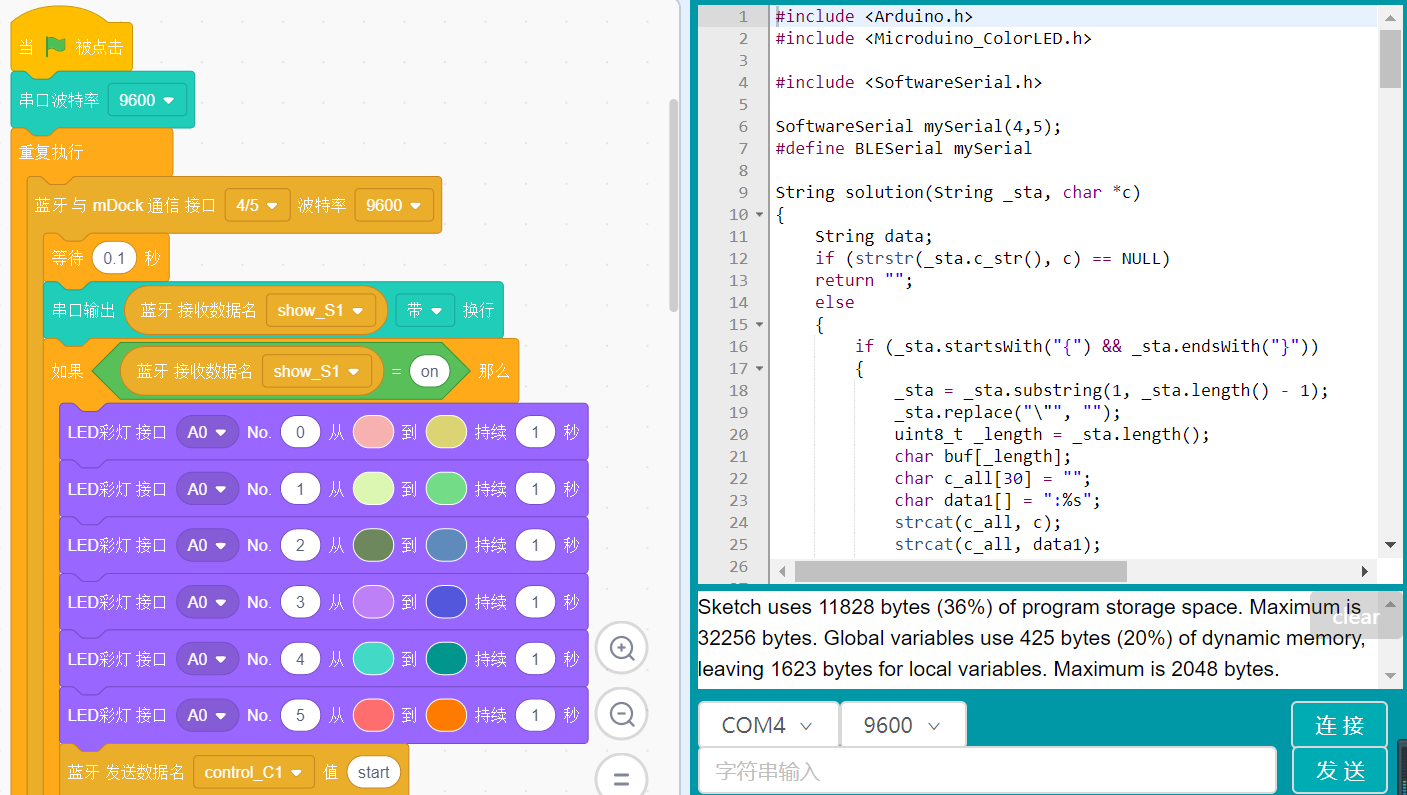The width and height of the screenshot is (1407, 795).
Task: Click code editor vertical scrollbar thumb
Action: [x=1390, y=59]
